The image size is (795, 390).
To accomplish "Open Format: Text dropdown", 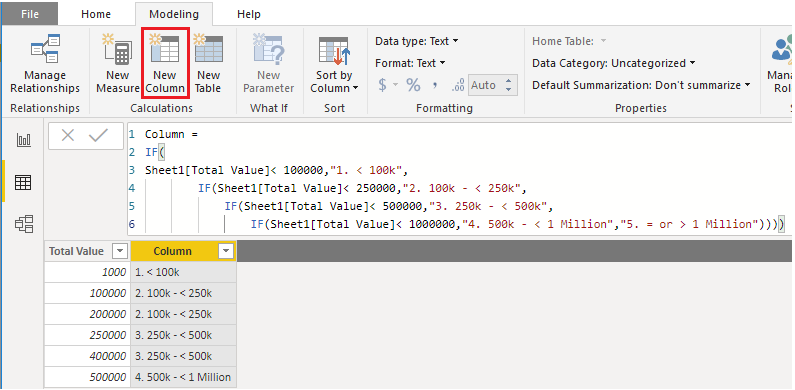I will (410, 63).
